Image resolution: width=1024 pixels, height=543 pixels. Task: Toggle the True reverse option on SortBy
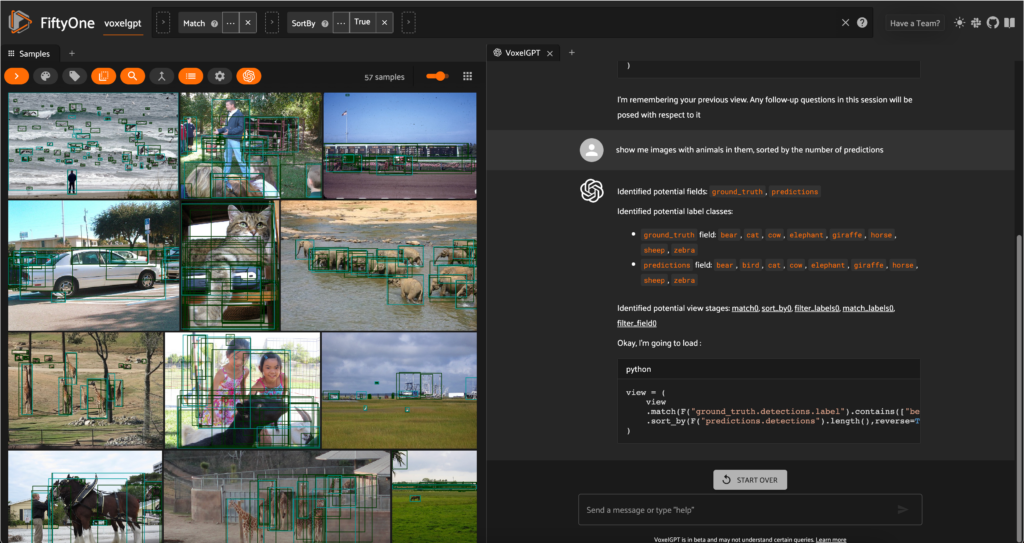pyautogui.click(x=362, y=22)
